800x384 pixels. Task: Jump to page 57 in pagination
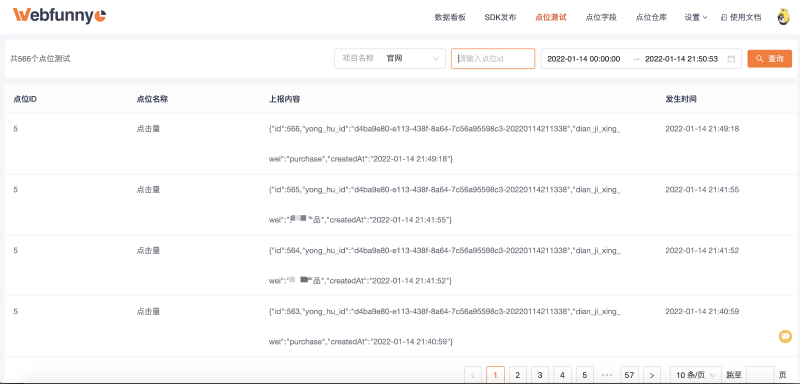630,375
